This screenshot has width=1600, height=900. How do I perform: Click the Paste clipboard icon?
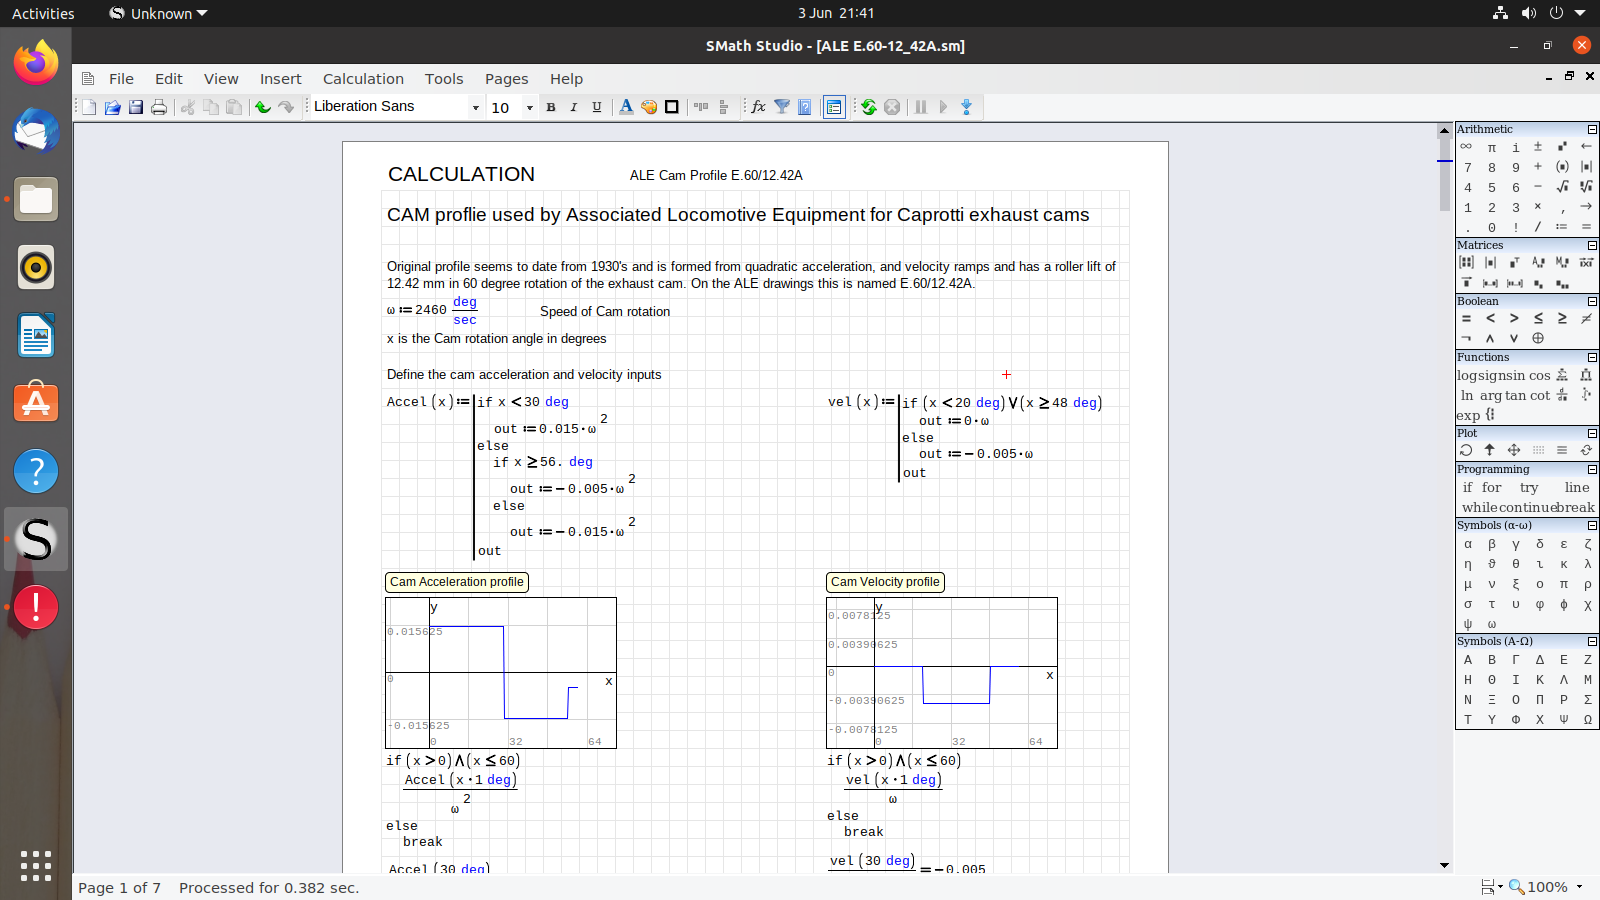click(x=234, y=107)
